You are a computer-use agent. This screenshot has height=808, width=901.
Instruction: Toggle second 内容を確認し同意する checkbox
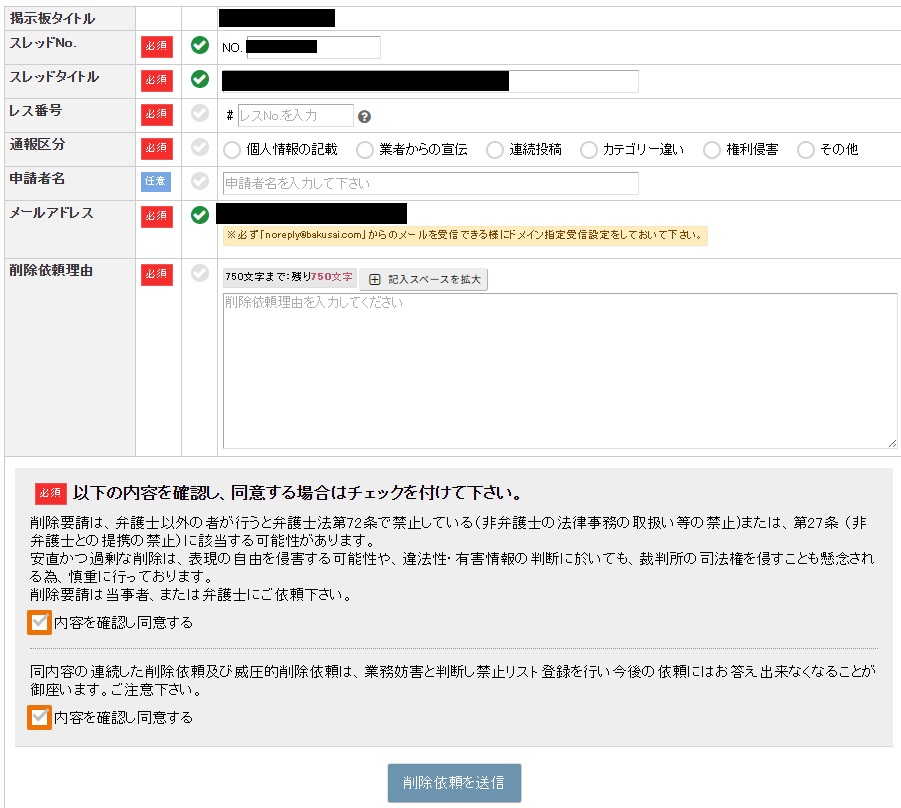[40, 717]
